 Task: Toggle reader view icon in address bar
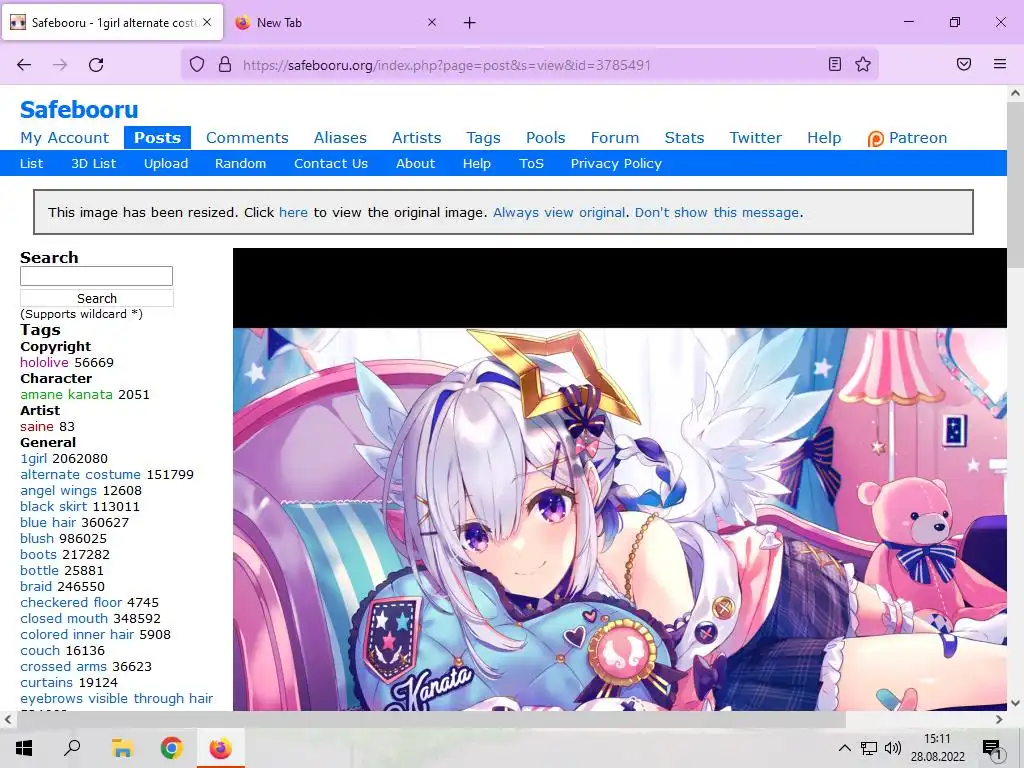tap(835, 64)
